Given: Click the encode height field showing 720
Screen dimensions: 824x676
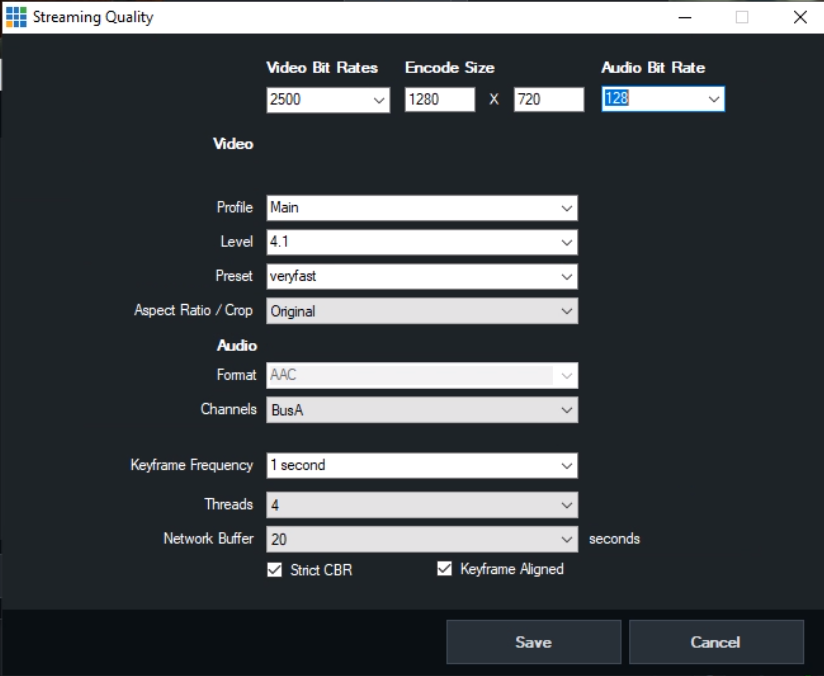Looking at the screenshot, I should (547, 99).
